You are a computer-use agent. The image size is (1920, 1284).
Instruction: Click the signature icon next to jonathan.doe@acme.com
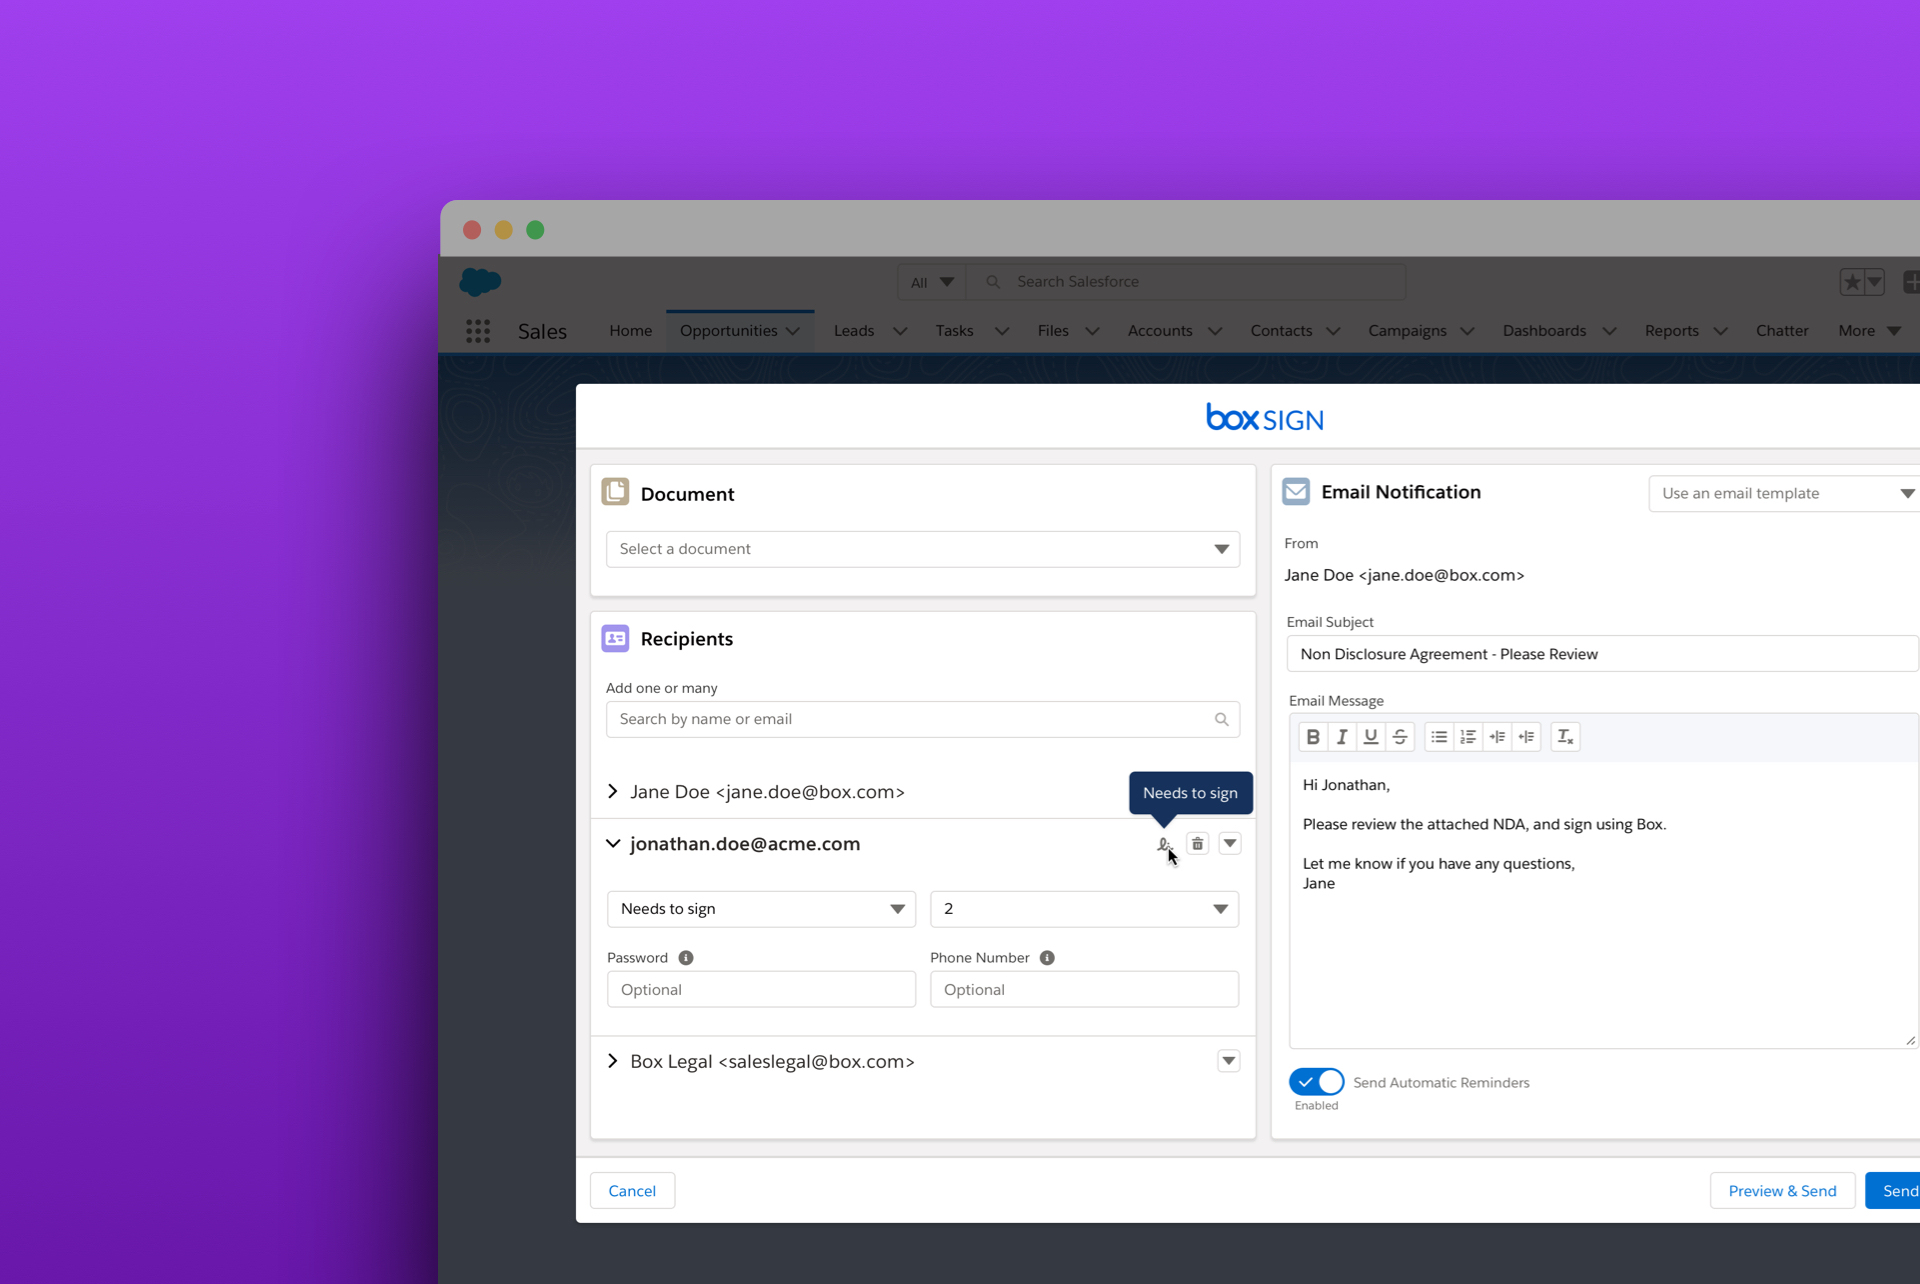1163,843
